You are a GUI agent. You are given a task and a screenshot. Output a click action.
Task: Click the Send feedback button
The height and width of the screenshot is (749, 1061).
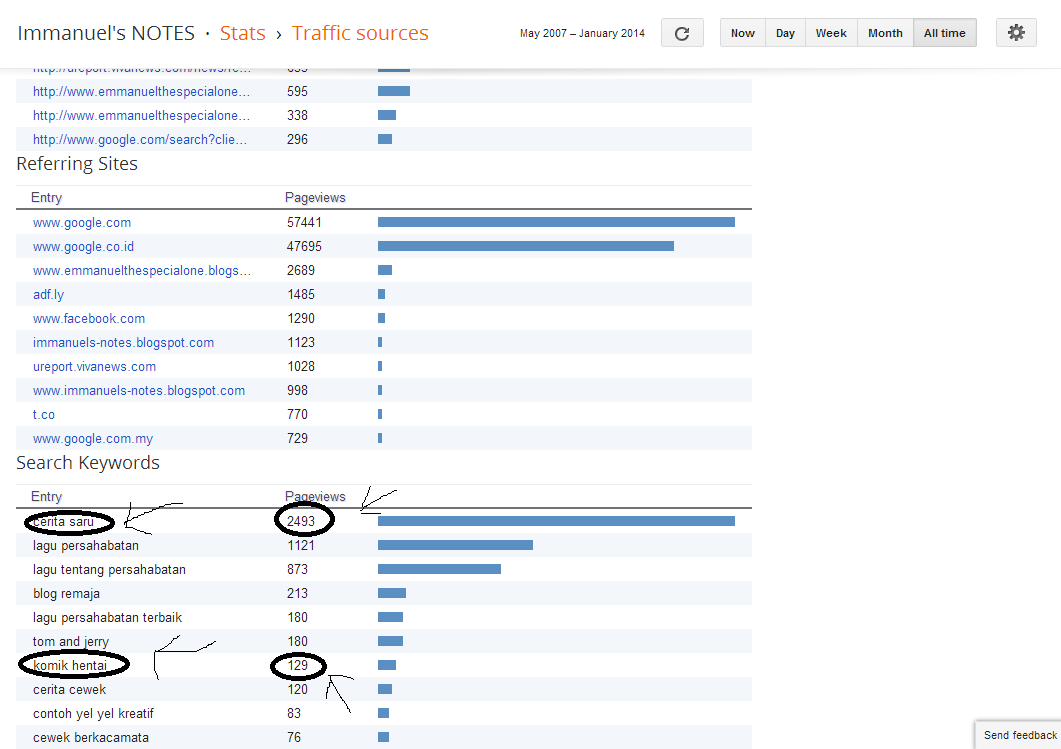point(1019,735)
